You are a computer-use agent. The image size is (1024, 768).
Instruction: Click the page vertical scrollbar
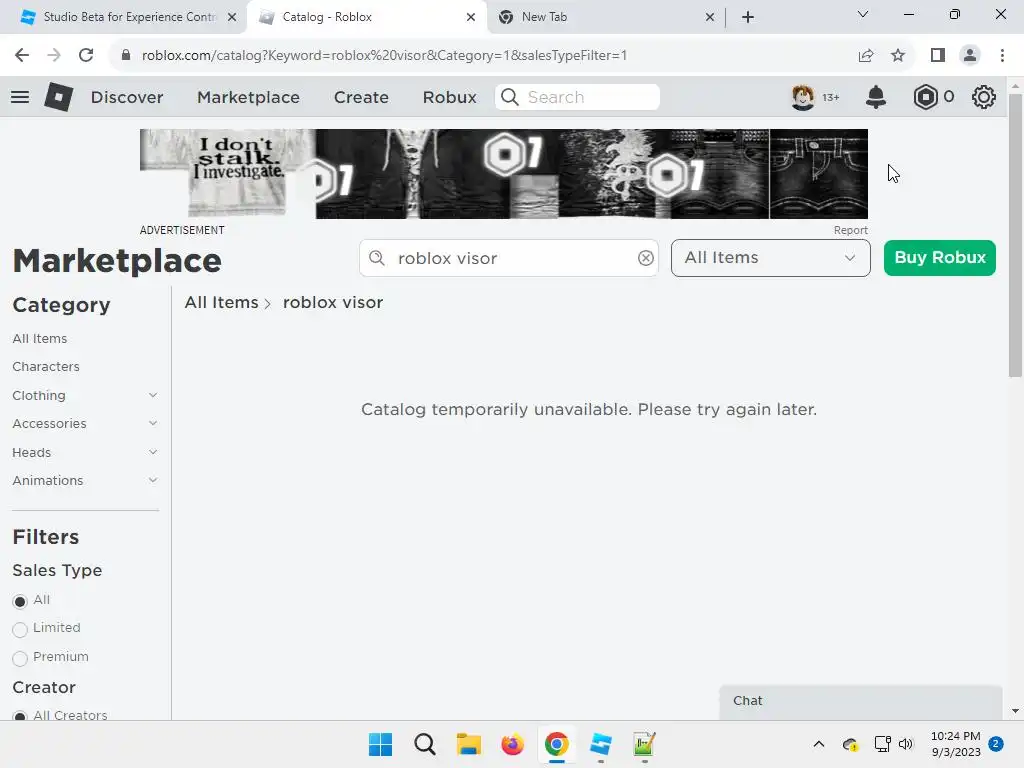[x=1014, y=236]
